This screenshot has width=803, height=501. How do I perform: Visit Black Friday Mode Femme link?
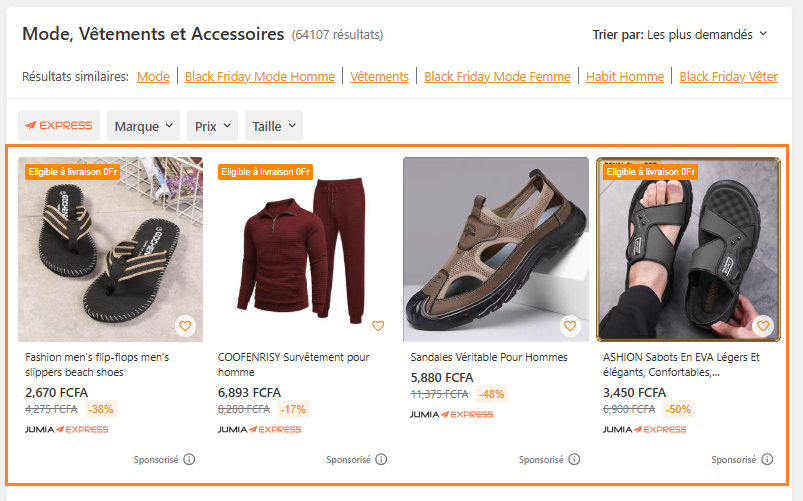pyautogui.click(x=497, y=77)
